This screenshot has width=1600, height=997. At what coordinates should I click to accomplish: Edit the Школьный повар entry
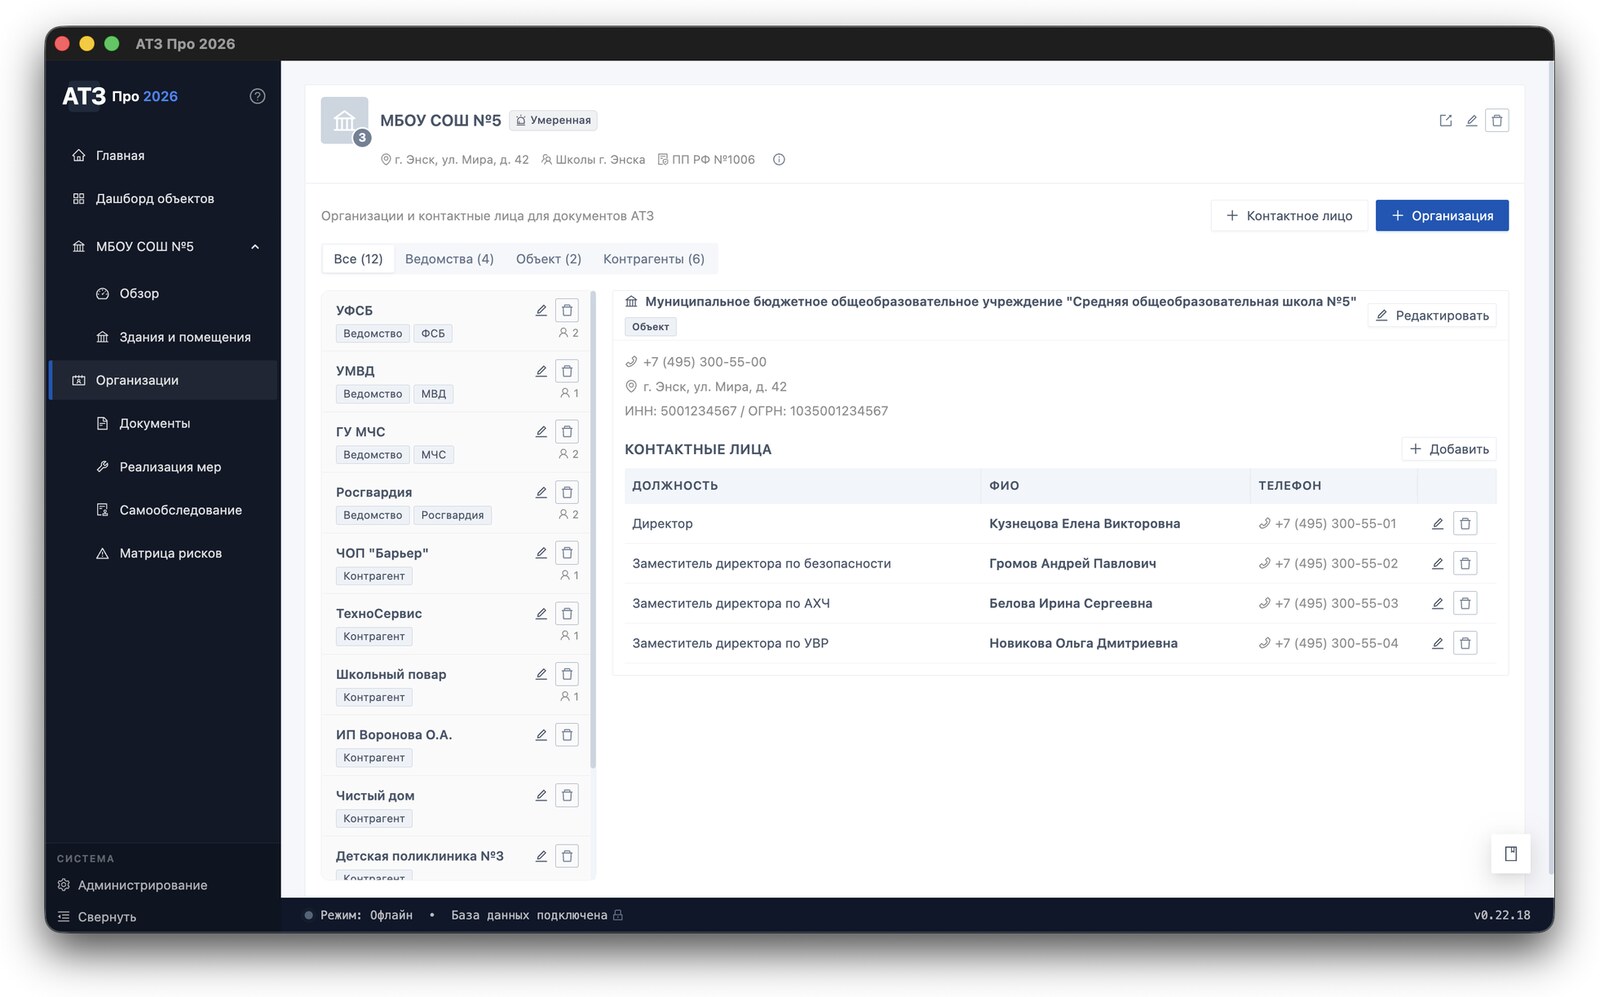tap(541, 674)
